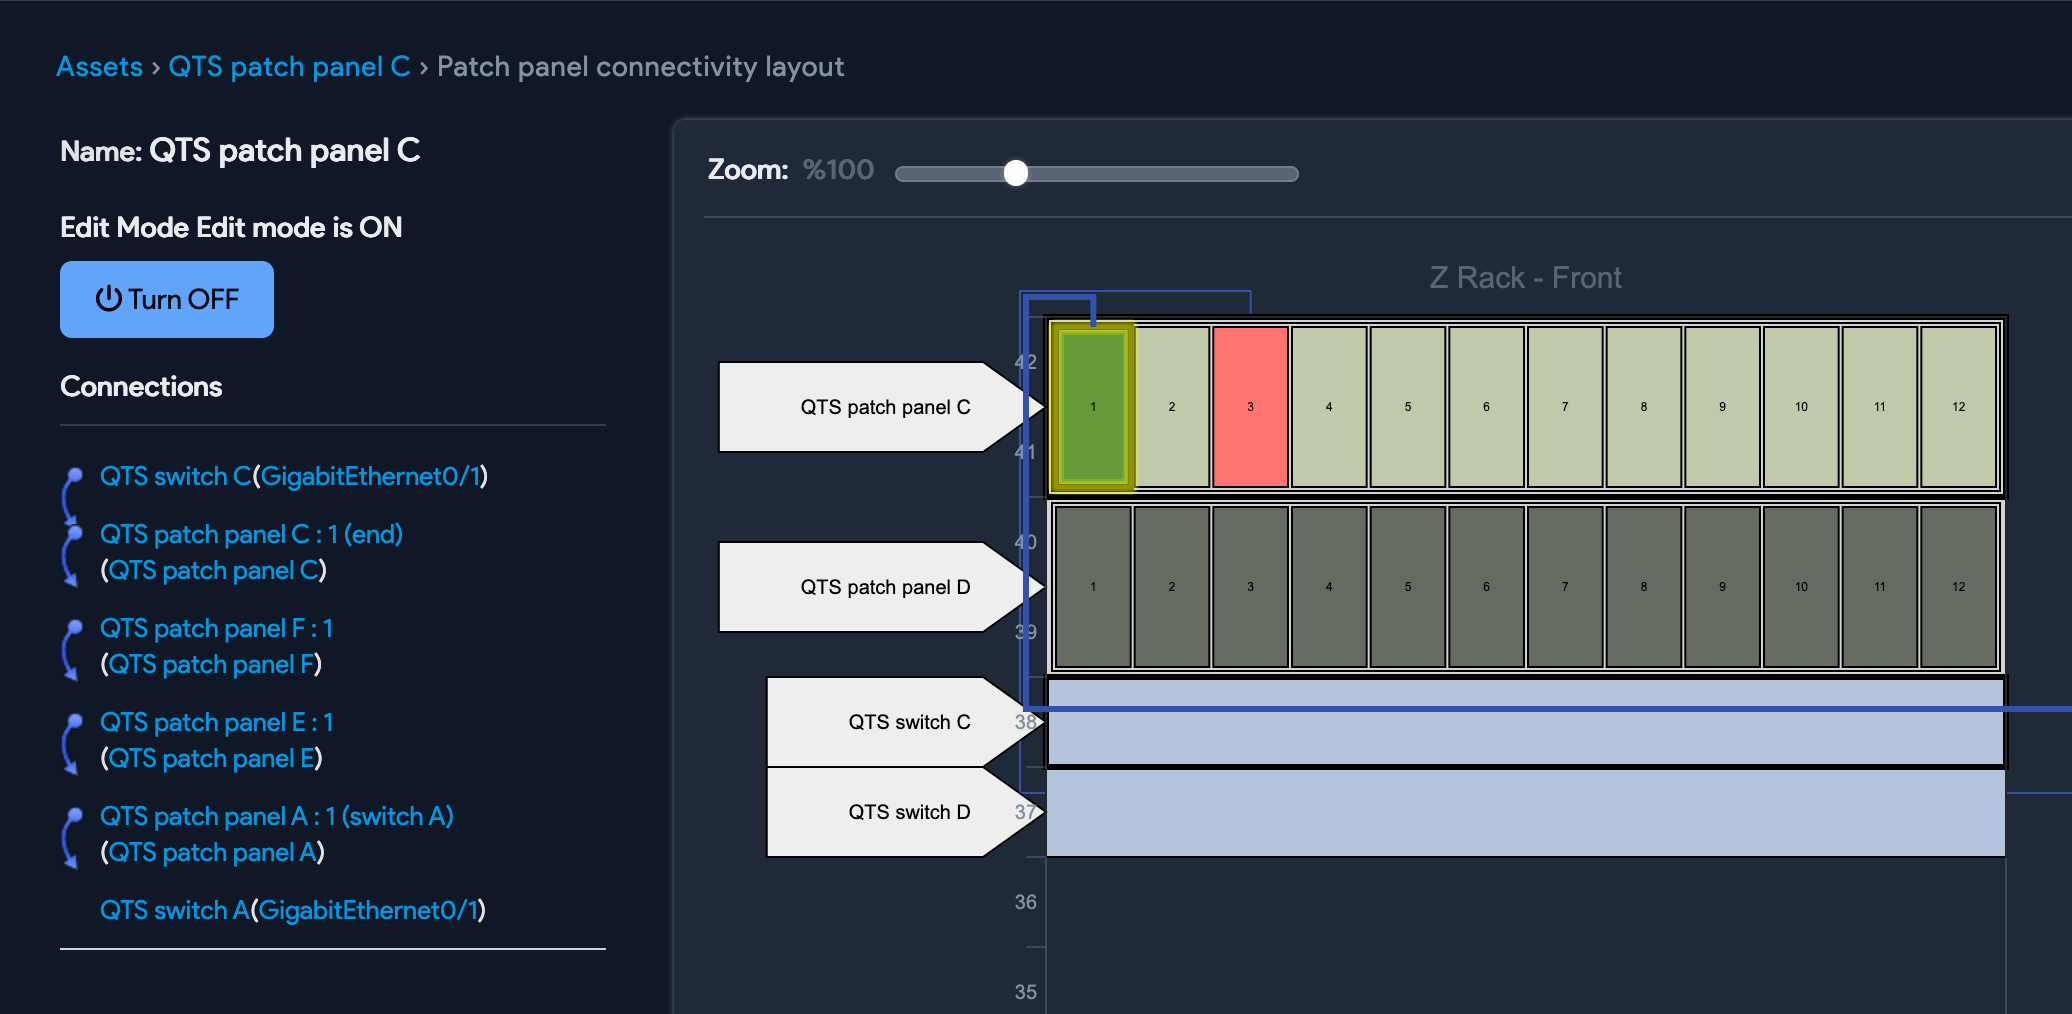Open the Assets breadcrumb link
The width and height of the screenshot is (2072, 1014).
[100, 66]
